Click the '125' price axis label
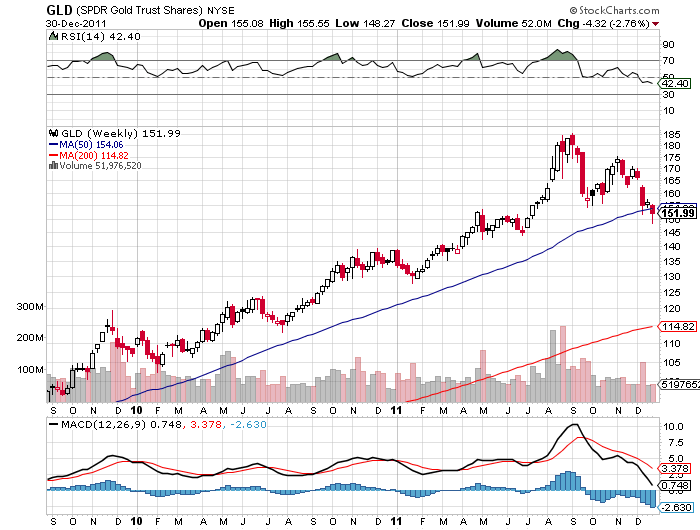The width and height of the screenshot is (700, 530). tap(671, 292)
